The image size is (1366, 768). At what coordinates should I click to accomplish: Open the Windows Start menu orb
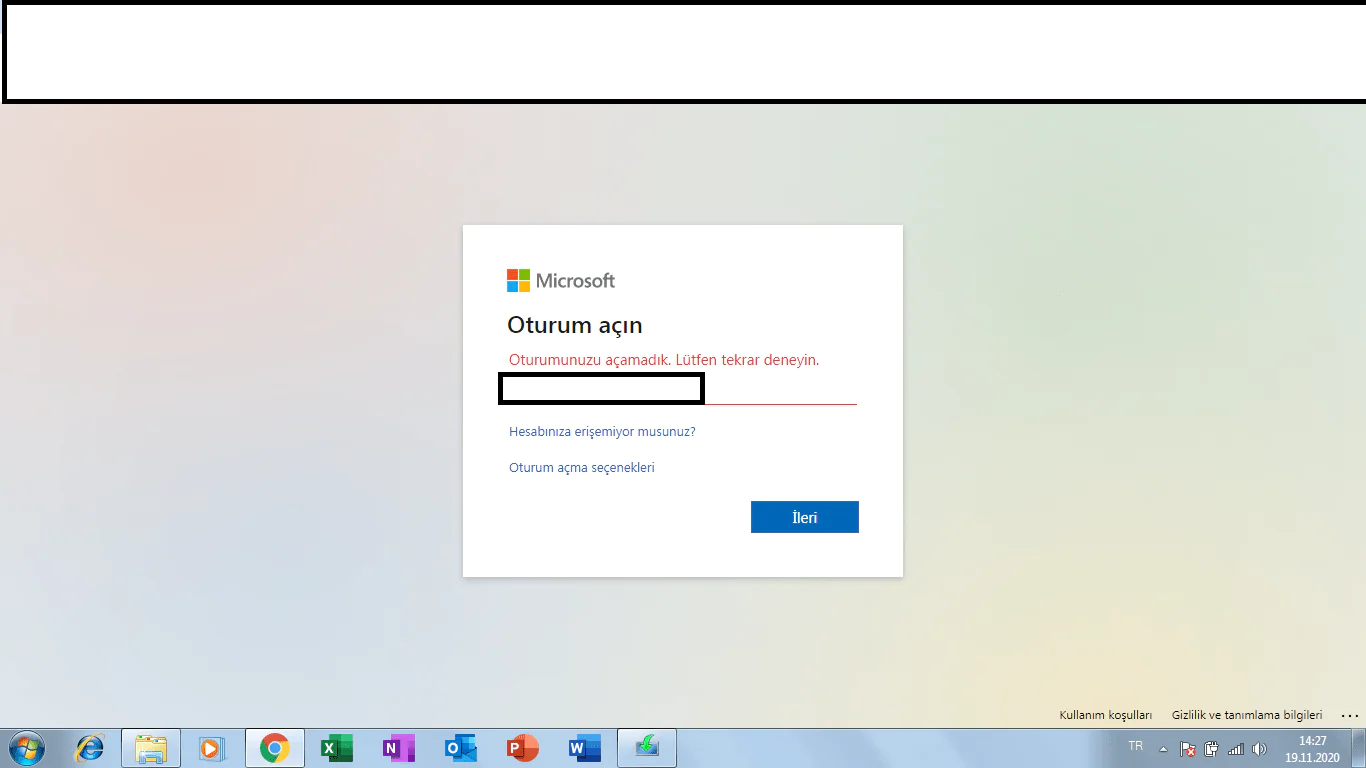(26, 748)
